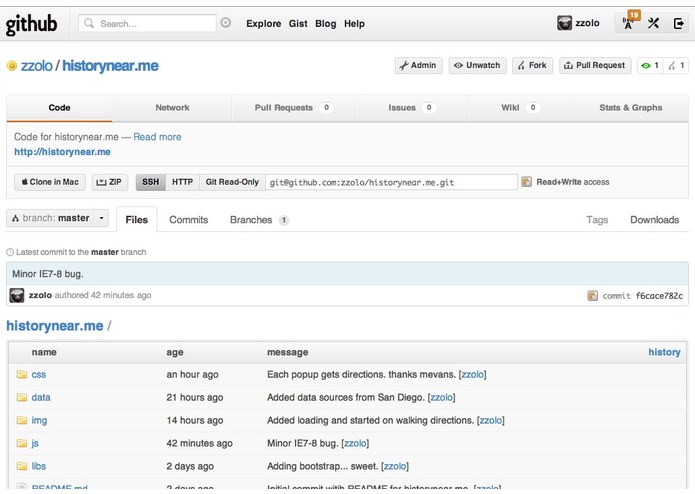Focus the Search input field

coord(148,23)
